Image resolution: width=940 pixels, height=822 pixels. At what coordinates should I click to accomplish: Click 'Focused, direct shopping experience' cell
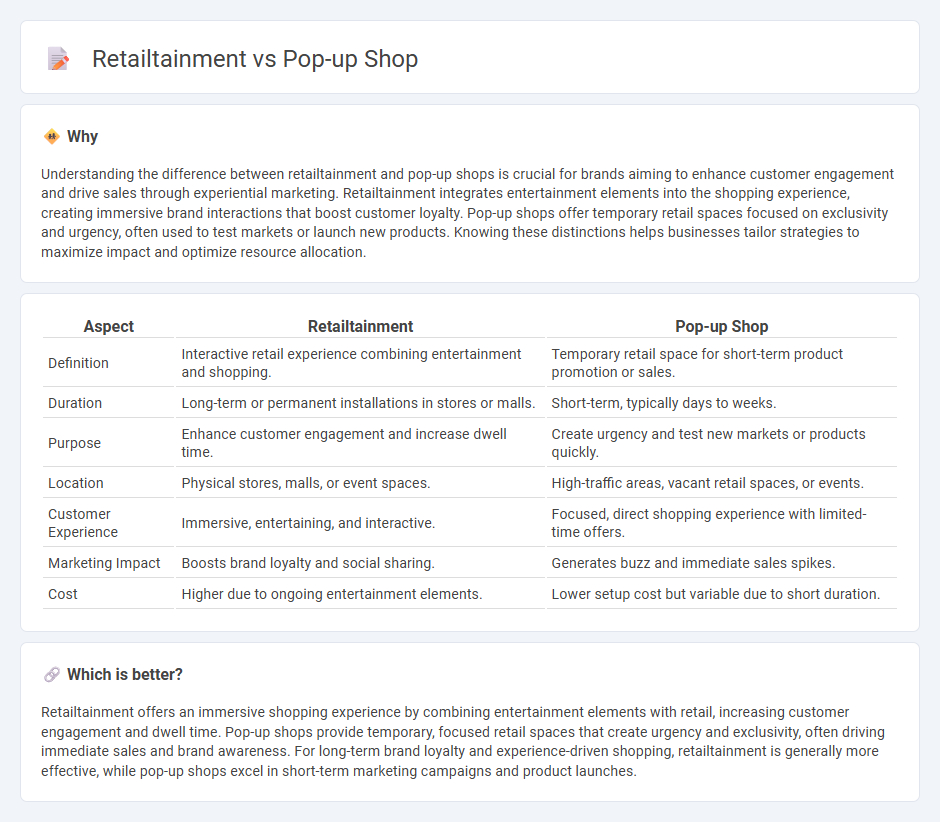[x=722, y=523]
